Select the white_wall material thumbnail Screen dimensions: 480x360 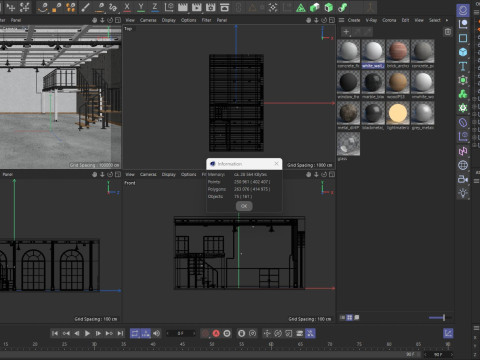(x=373, y=51)
